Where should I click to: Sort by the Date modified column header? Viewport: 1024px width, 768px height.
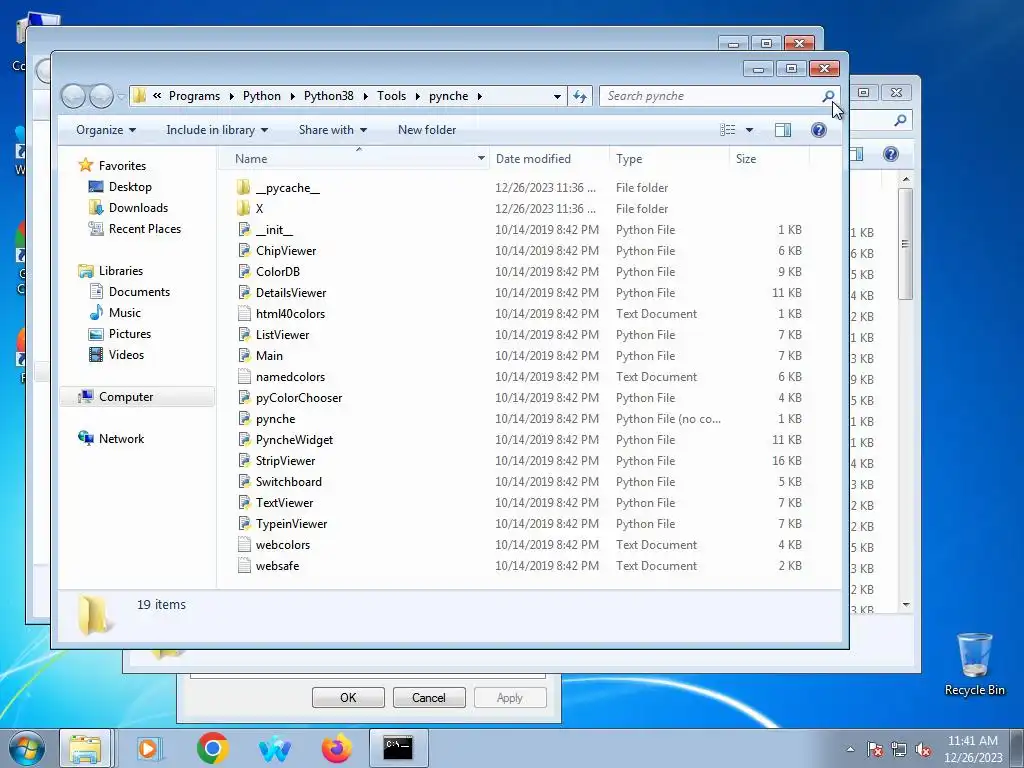(x=549, y=159)
